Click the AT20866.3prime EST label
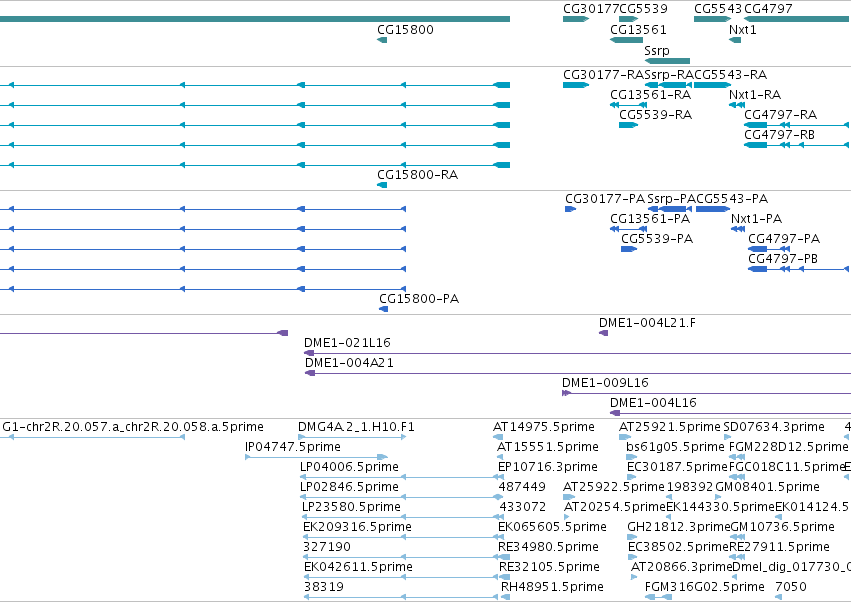The image size is (851, 602). 682,567
